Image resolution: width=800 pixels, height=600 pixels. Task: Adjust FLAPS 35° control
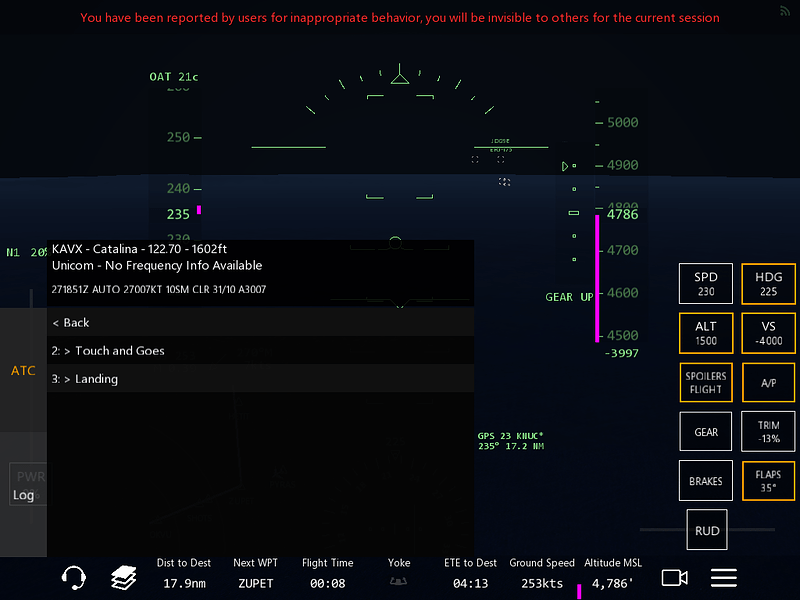(x=768, y=481)
